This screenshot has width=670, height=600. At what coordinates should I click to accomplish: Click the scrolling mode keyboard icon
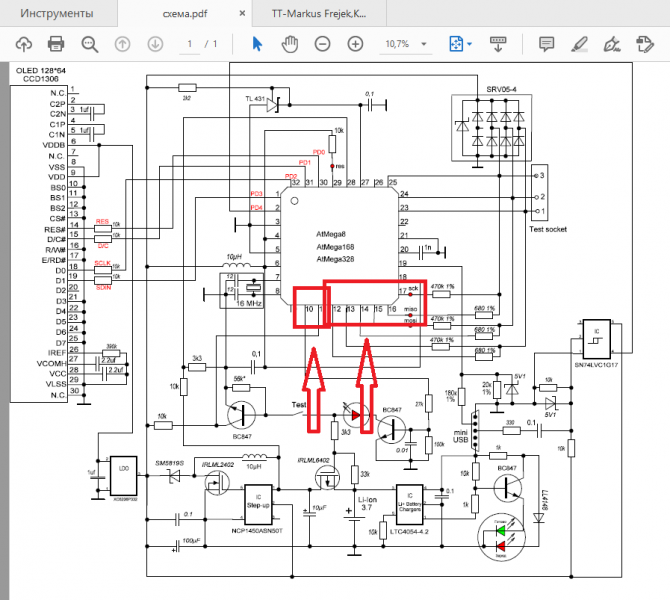(498, 44)
